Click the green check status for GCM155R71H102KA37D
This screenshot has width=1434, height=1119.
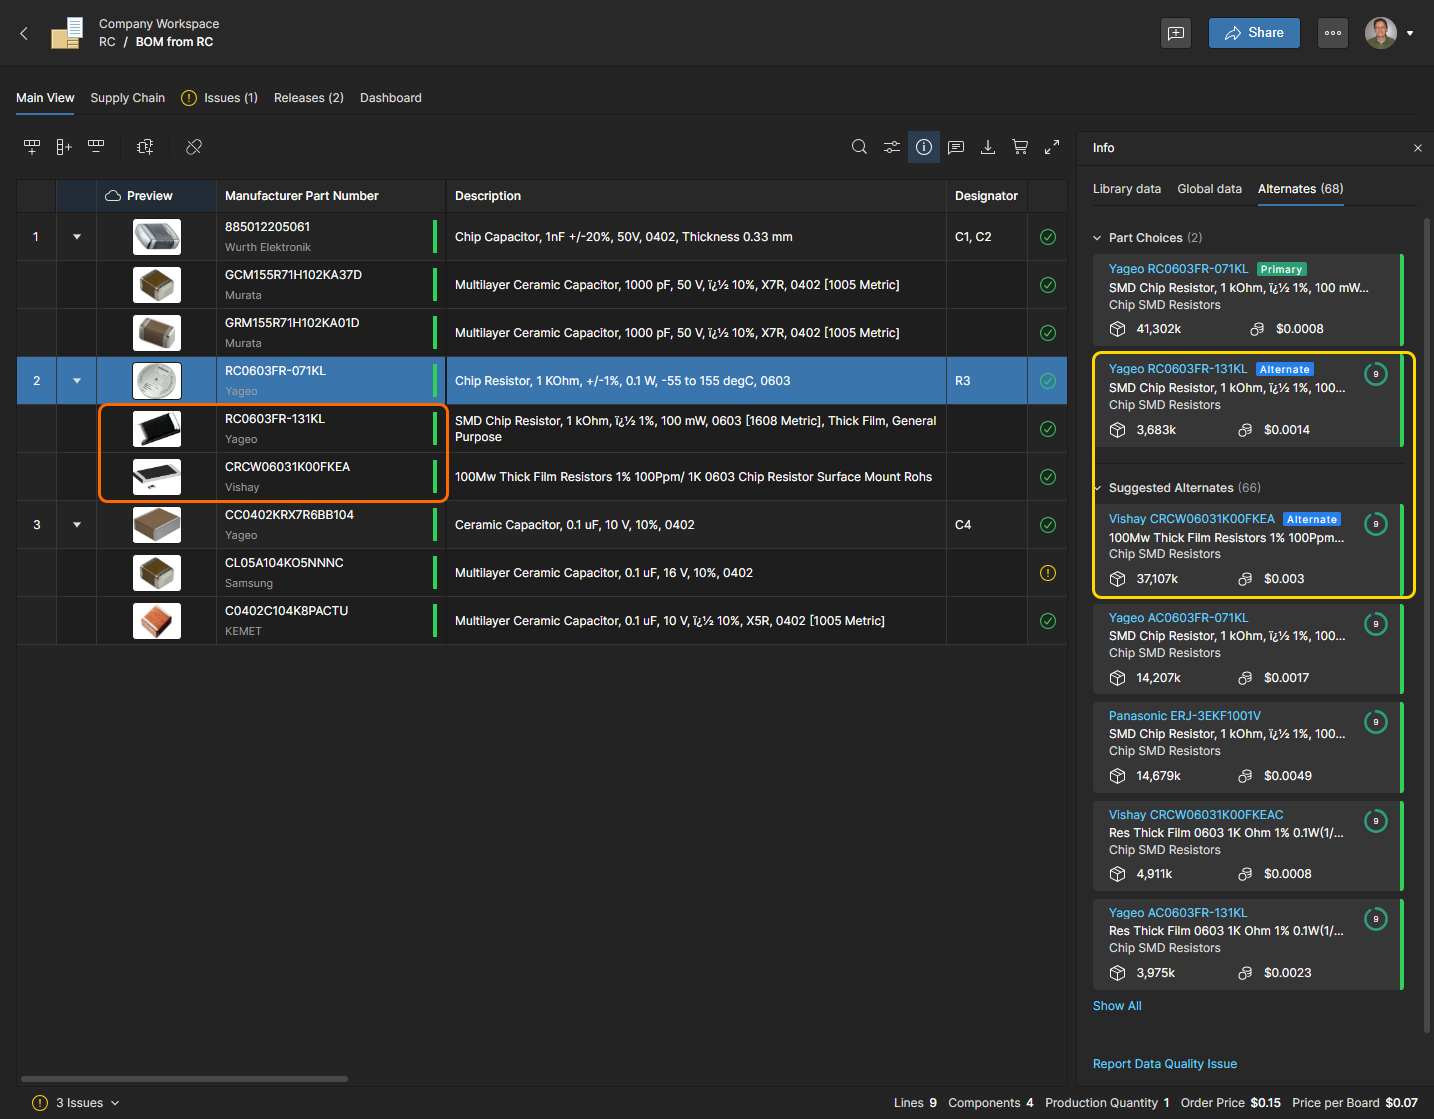tap(1048, 285)
